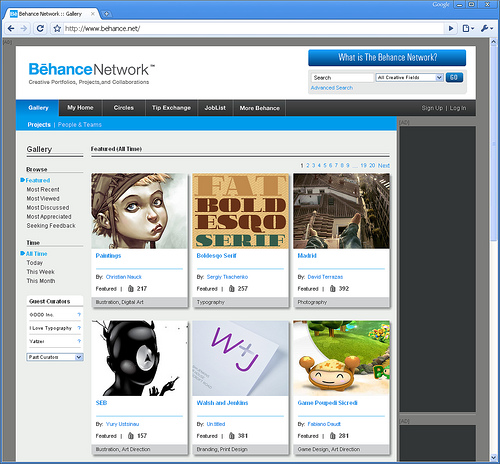500x464 pixels.
Task: Open the Paintings project thumbnail
Action: (139, 211)
